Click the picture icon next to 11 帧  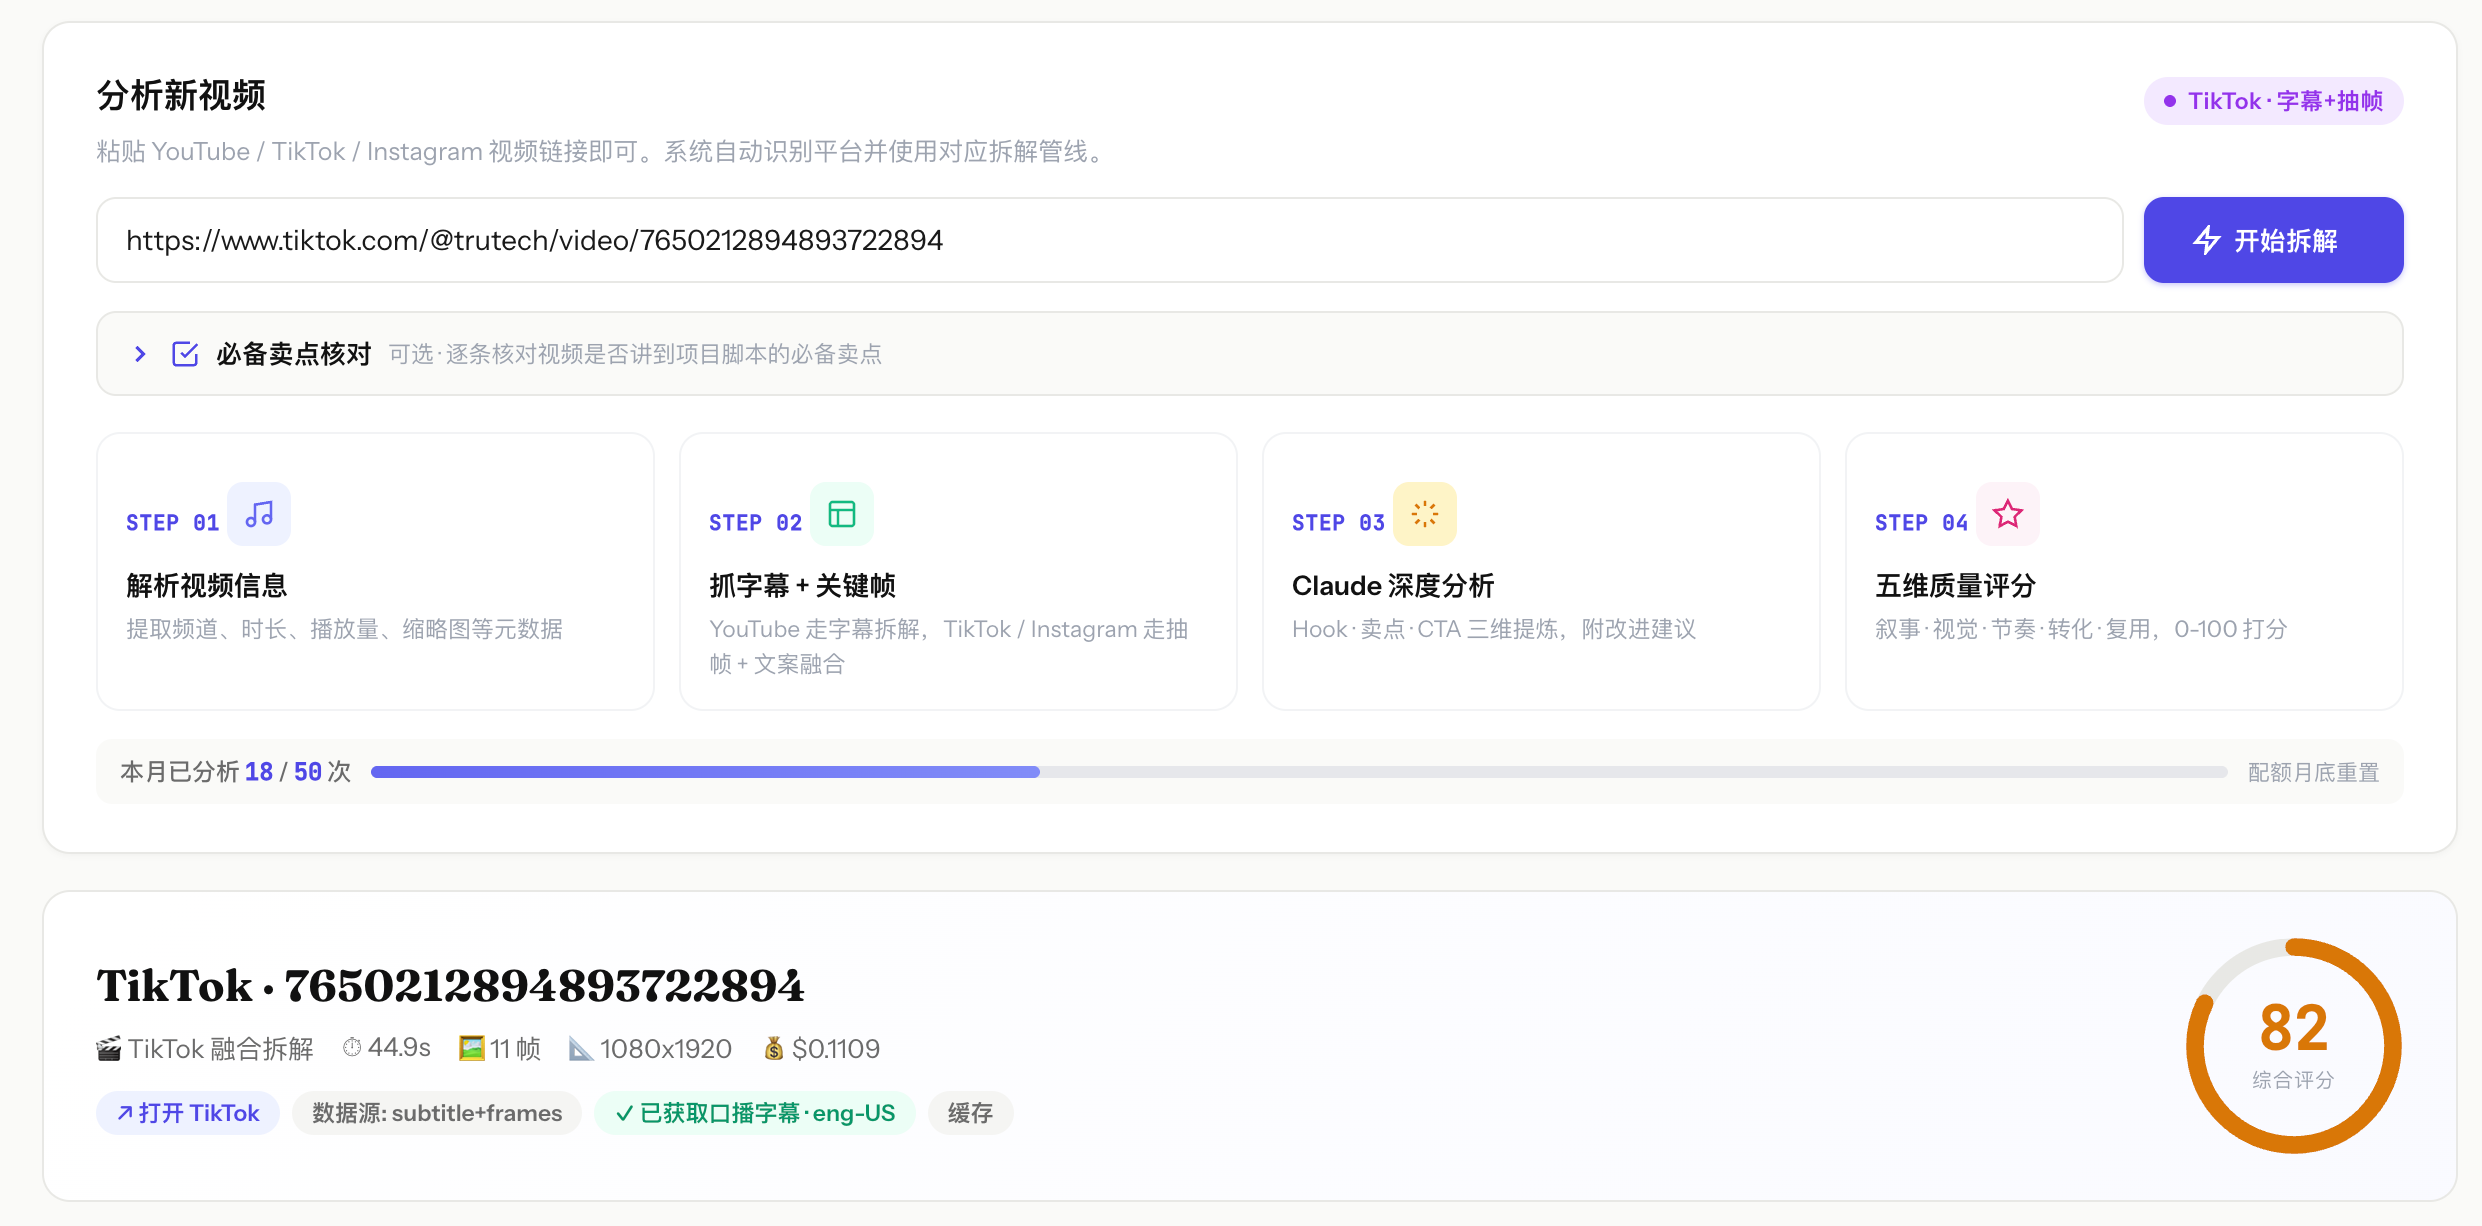471,1048
